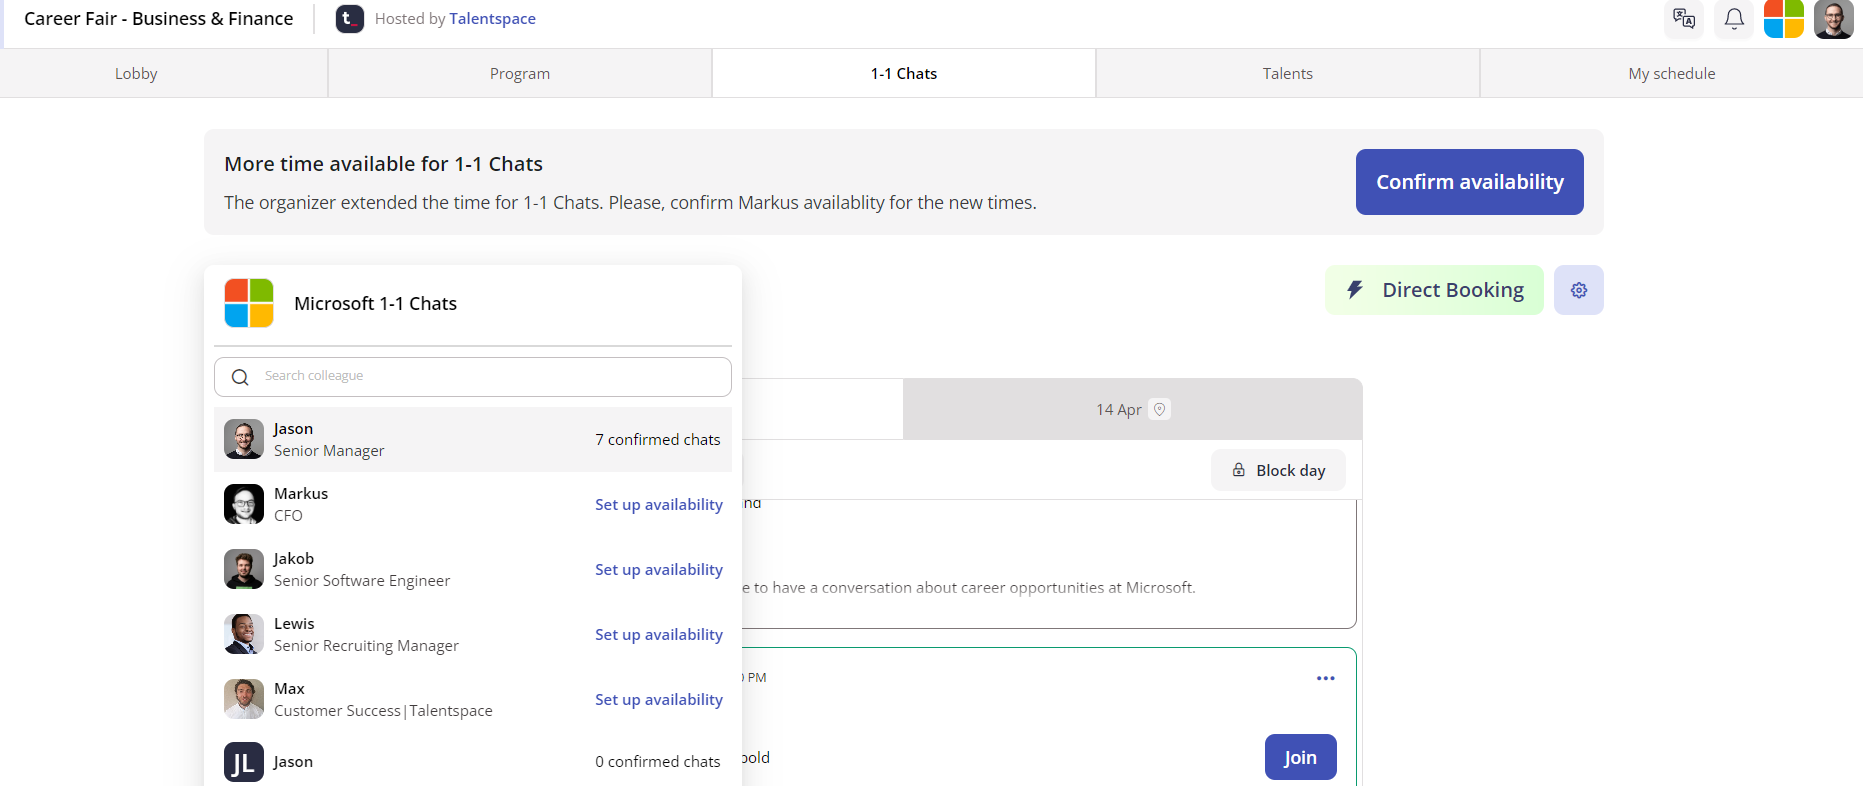Click the lightning bolt in Direct Booking
Viewport: 1863px width, 786px height.
pyautogui.click(x=1355, y=290)
